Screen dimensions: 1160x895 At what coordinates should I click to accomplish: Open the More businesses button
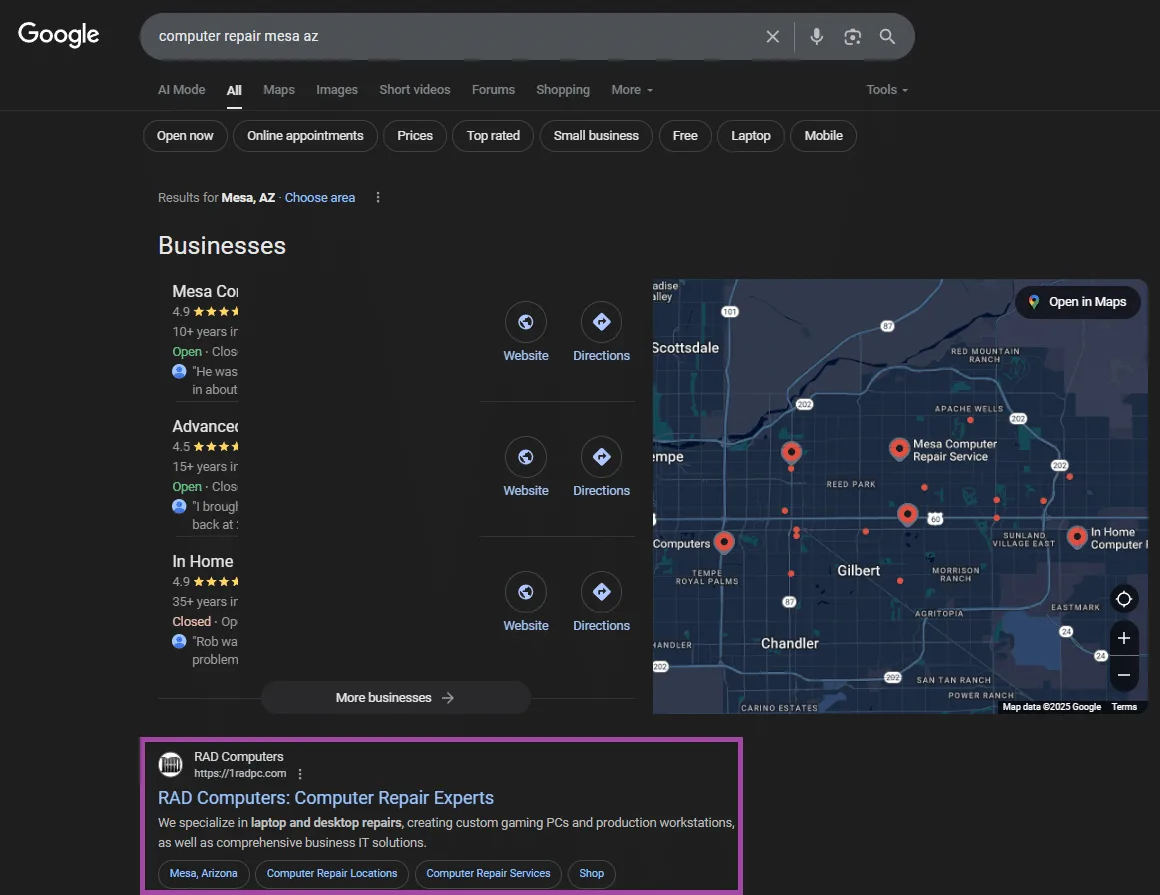[x=396, y=698]
